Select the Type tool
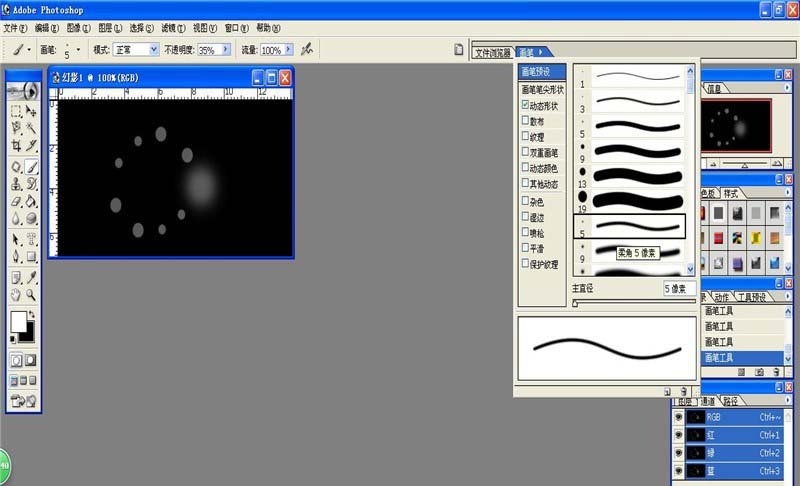 coord(31,239)
